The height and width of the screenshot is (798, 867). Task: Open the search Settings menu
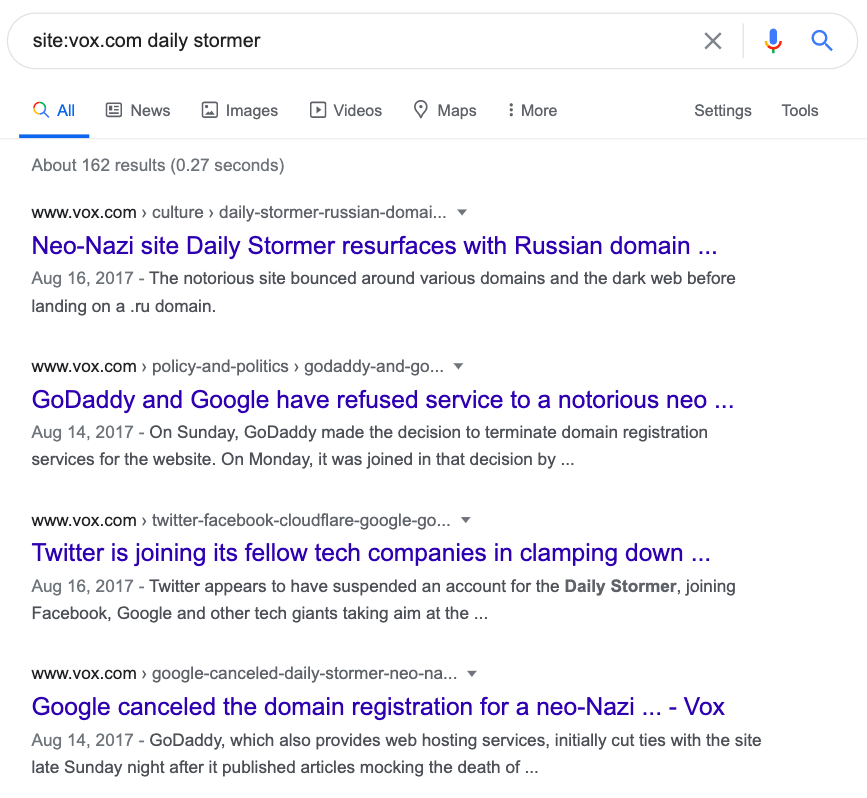coord(722,111)
